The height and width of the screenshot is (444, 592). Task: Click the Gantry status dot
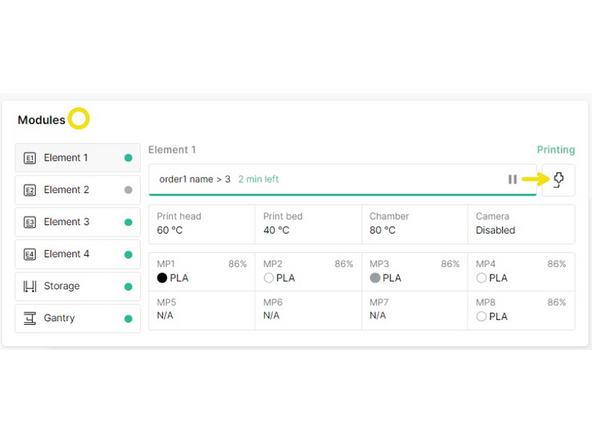128,319
